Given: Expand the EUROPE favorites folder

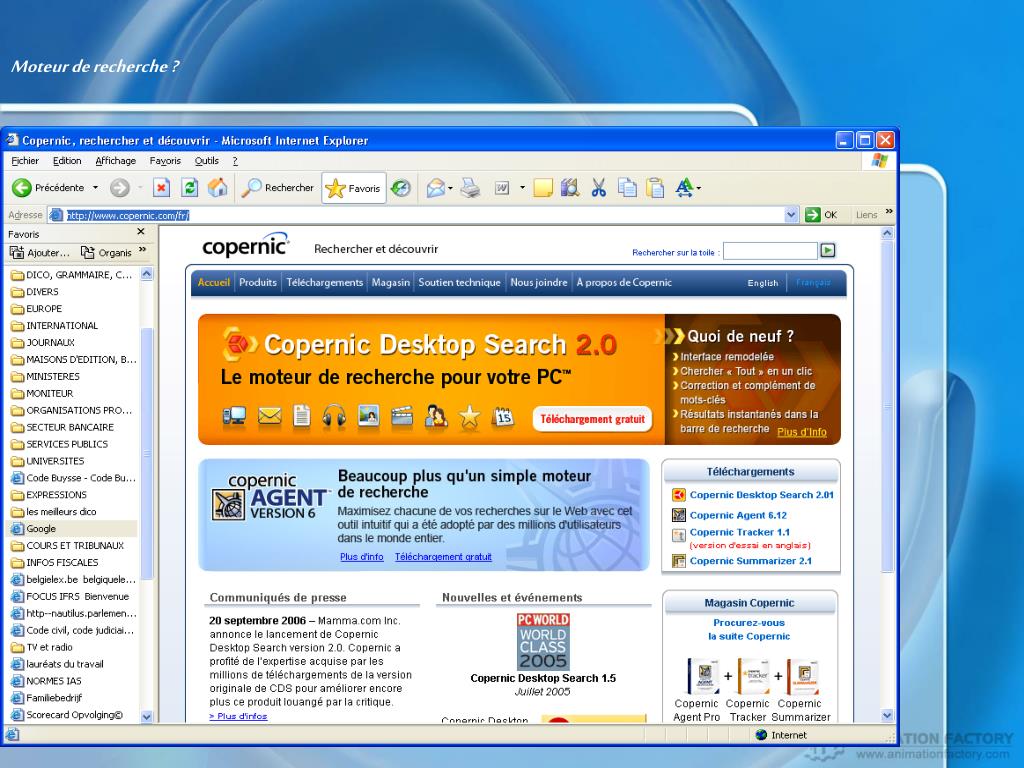Looking at the screenshot, I should (x=37, y=309).
